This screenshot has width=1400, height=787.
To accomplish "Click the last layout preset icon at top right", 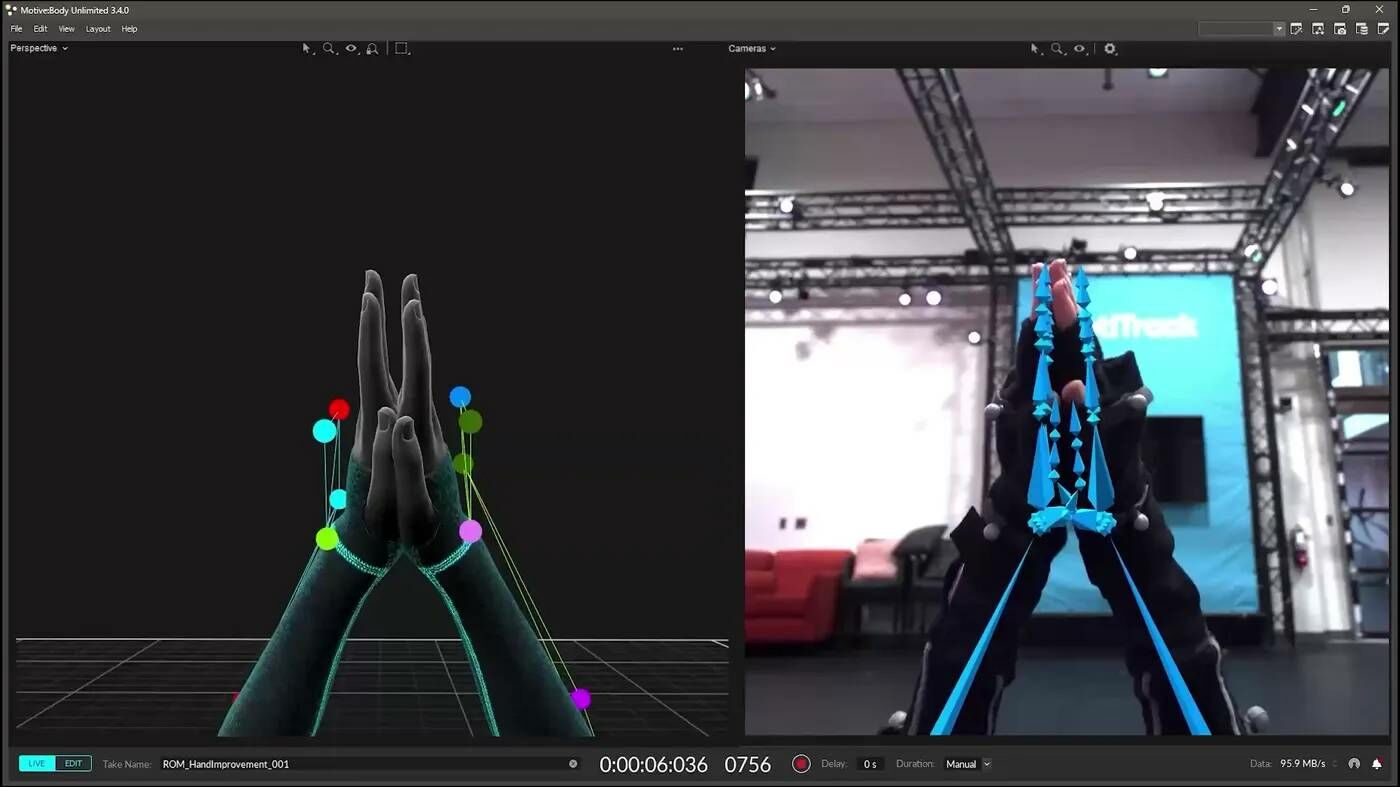I will 1383,29.
